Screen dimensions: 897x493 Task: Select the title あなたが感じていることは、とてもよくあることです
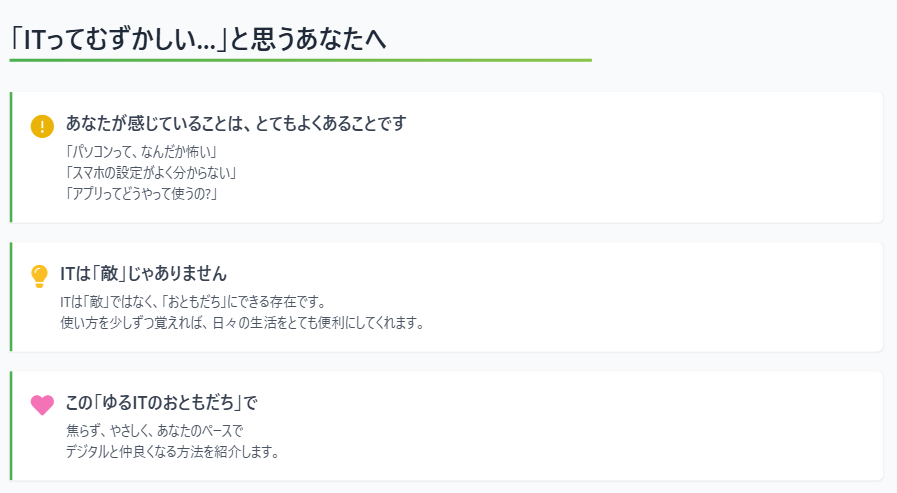click(235, 123)
